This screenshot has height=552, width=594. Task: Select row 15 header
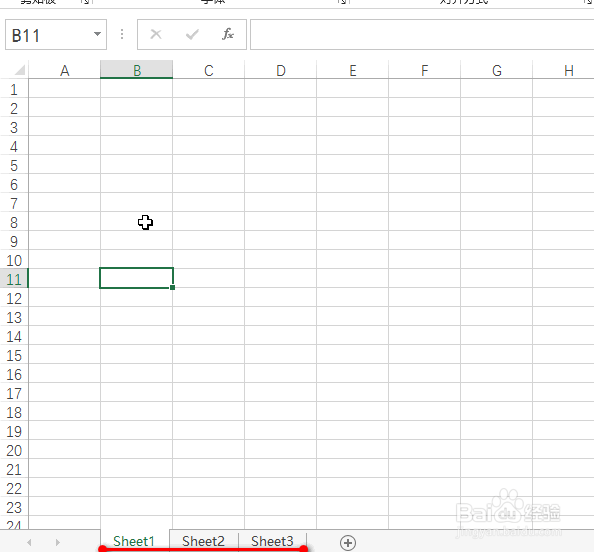tap(14, 355)
